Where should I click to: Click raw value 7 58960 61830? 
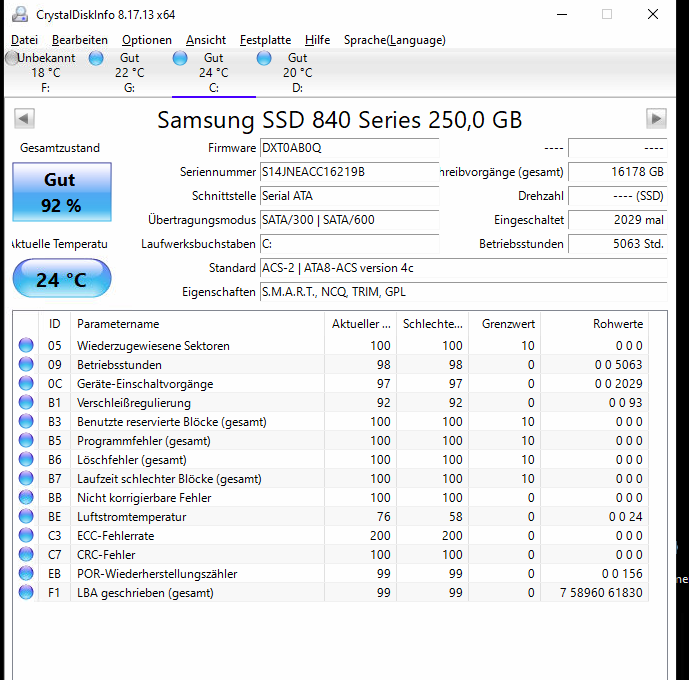click(601, 593)
